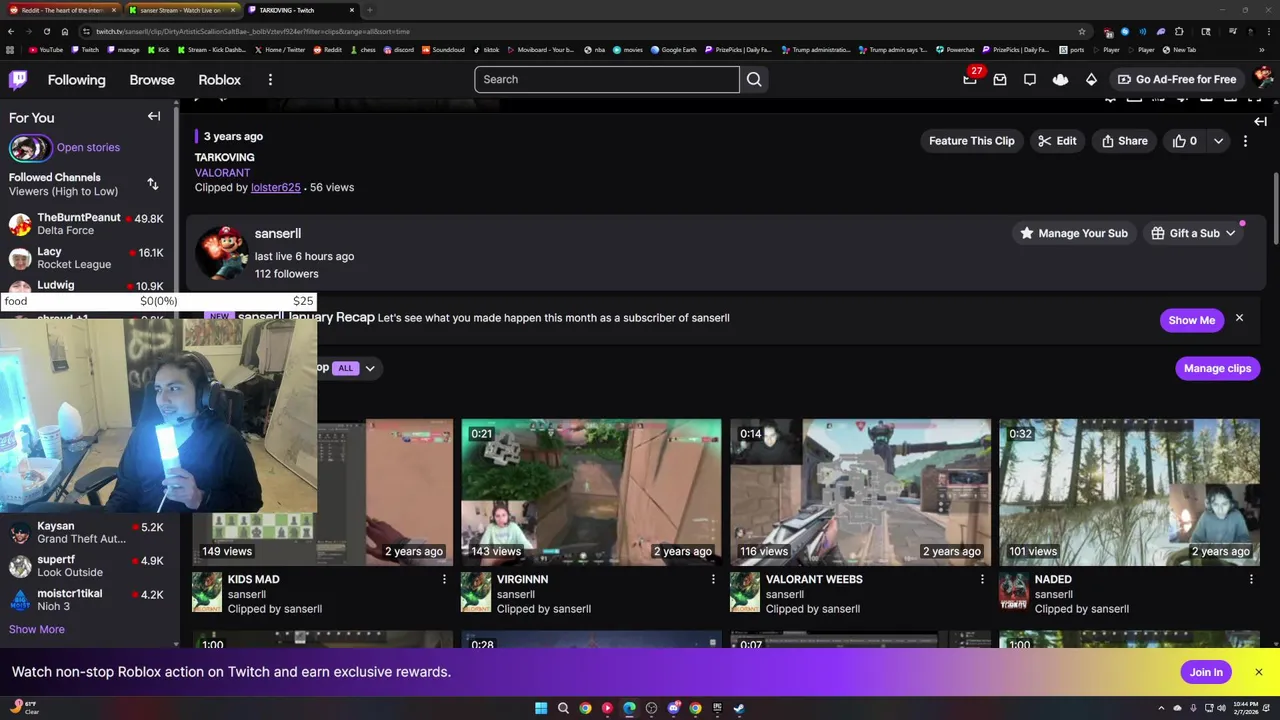Image resolution: width=1280 pixels, height=720 pixels.
Task: Open the VIRGINNN clip thumbnail
Action: (x=591, y=492)
